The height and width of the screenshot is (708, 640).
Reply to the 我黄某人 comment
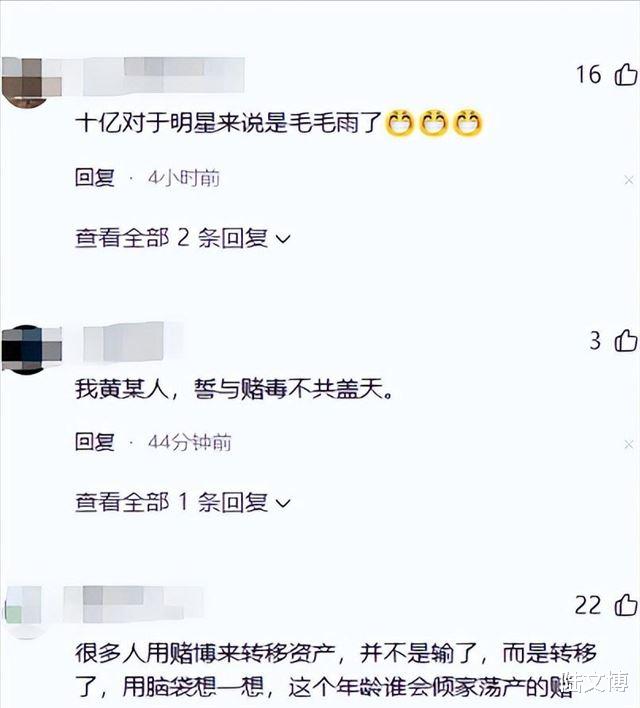(94, 442)
